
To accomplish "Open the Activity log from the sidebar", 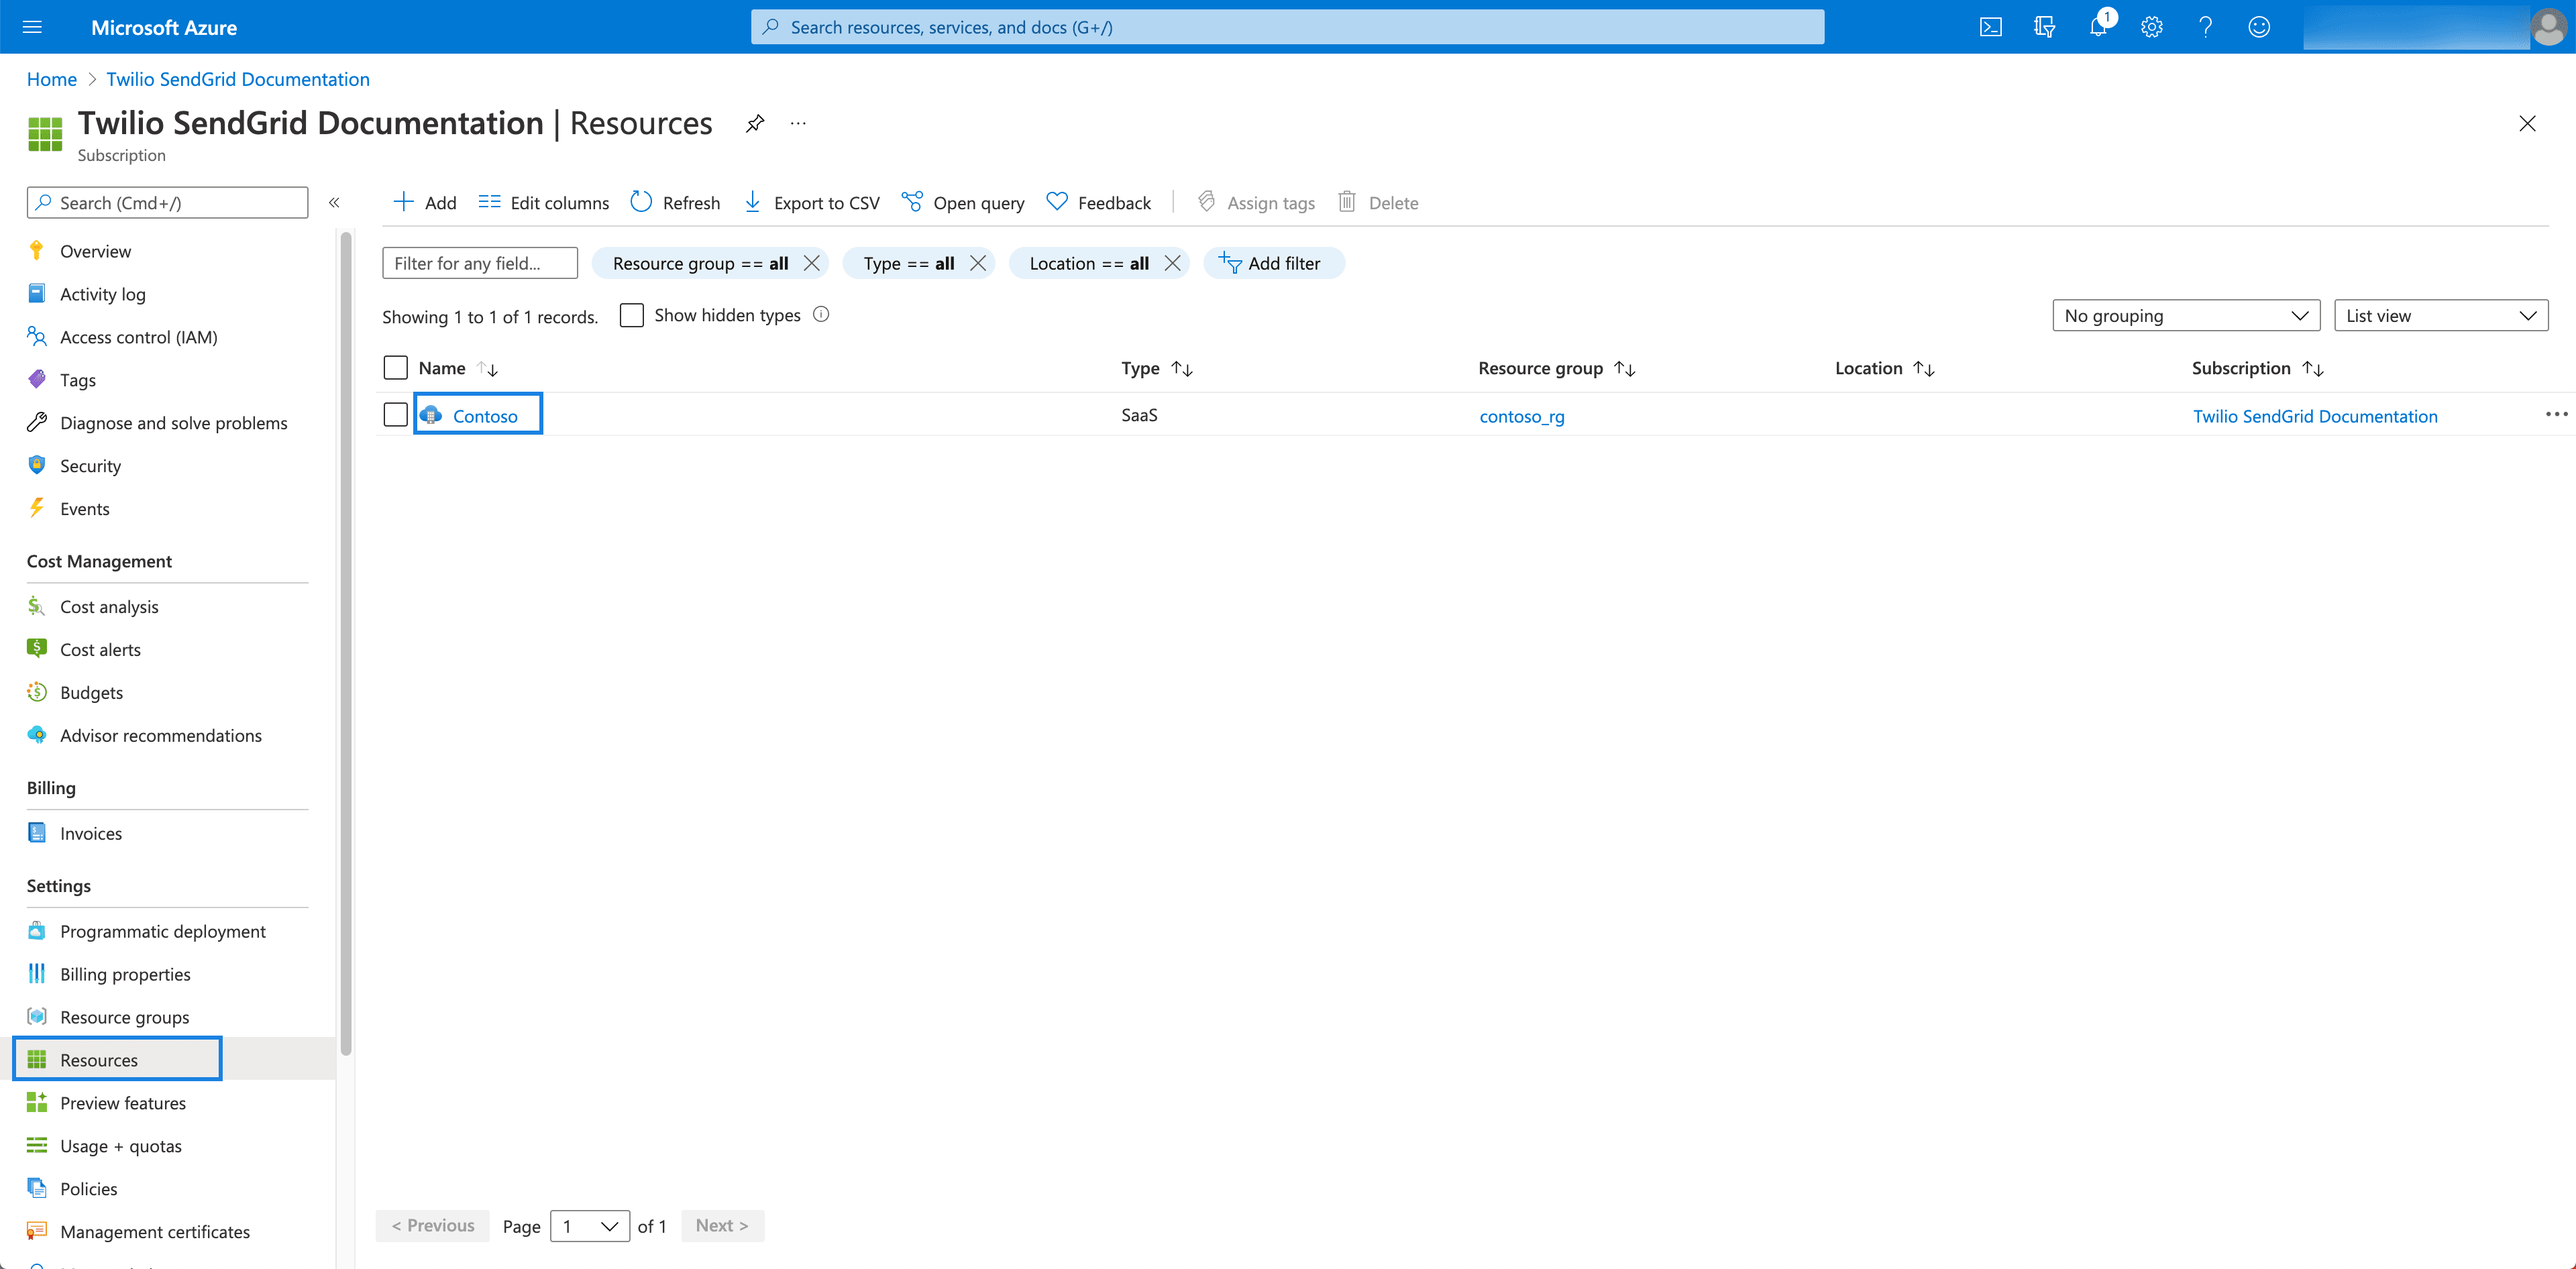I will point(101,293).
